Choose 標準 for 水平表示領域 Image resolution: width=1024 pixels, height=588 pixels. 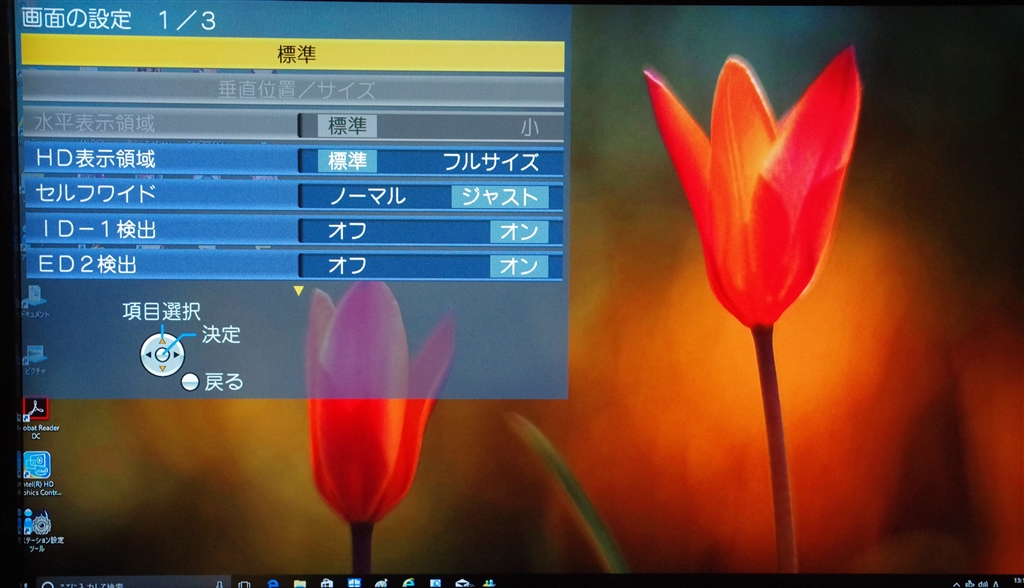(x=347, y=125)
